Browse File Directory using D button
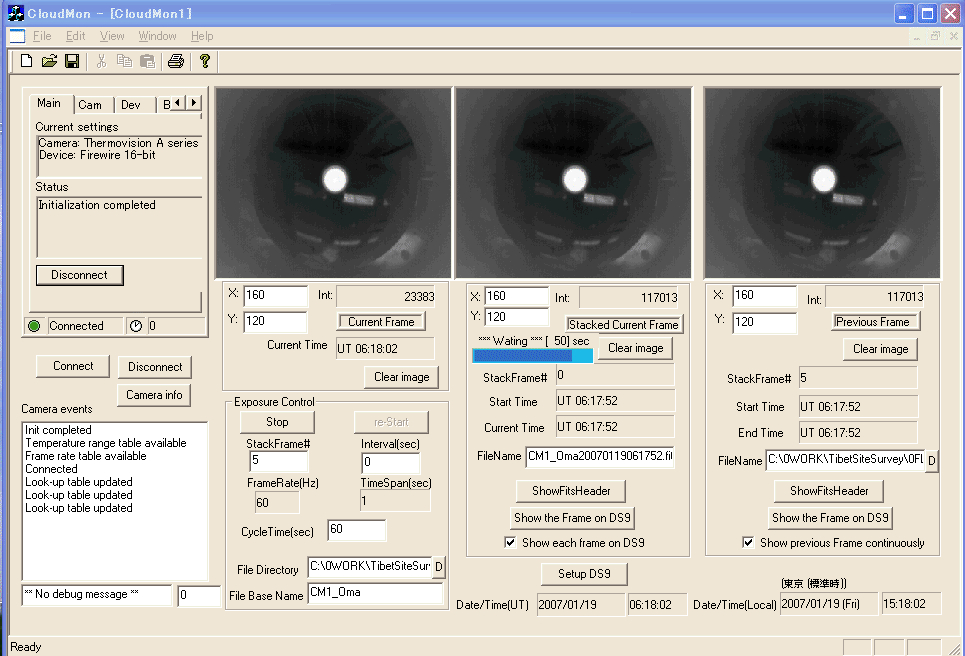Image resolution: width=965 pixels, height=656 pixels. 439,568
